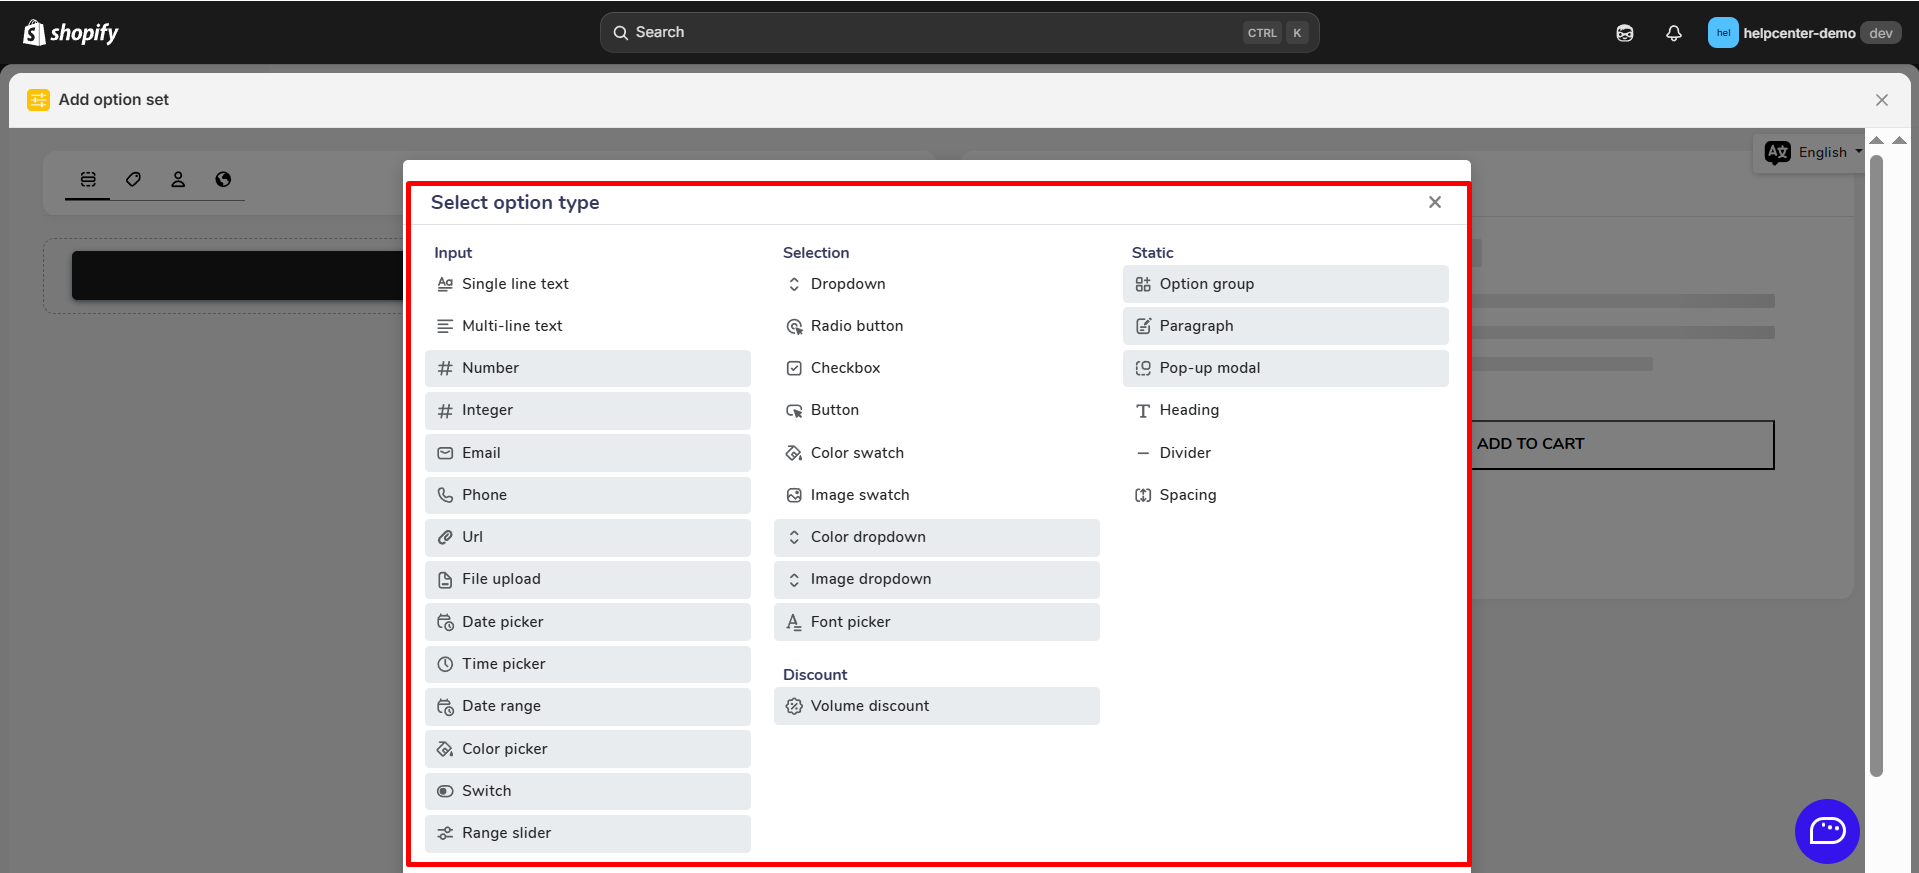
Task: Click the Shopify logo in the top bar
Action: click(70, 33)
